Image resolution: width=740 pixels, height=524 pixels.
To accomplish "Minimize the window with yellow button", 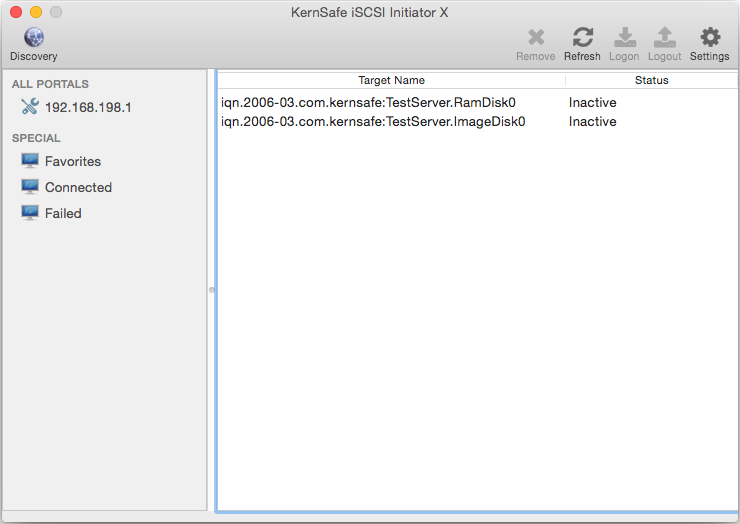I will [x=36, y=12].
